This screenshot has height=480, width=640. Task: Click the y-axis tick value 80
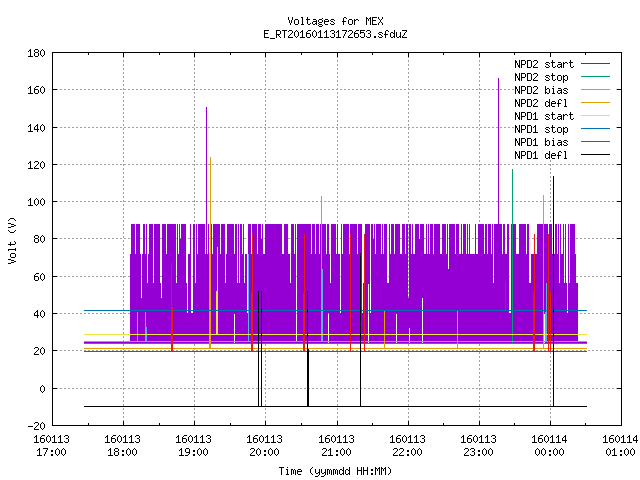click(x=39, y=239)
